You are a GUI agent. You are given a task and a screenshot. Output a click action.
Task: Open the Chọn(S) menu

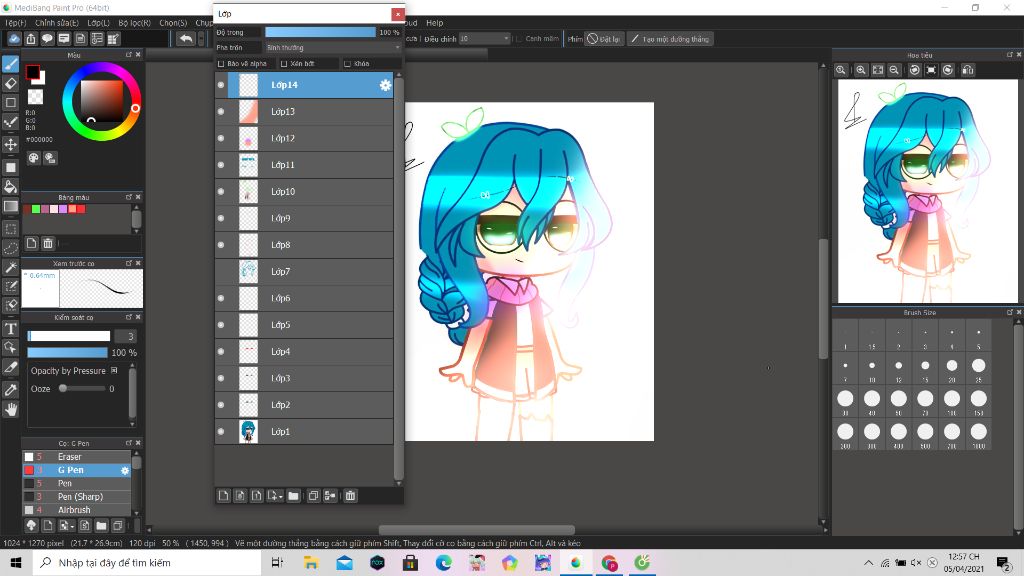coord(173,23)
